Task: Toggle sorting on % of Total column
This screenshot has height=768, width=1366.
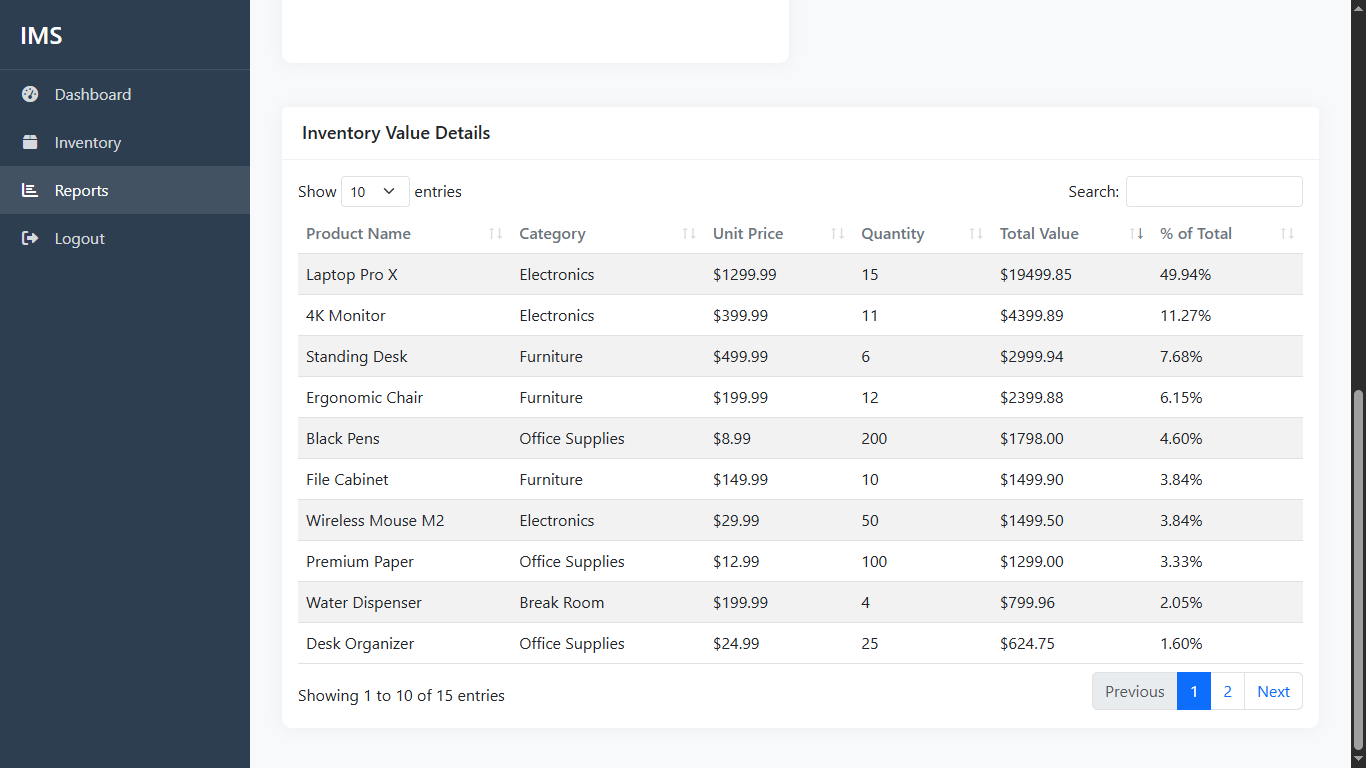Action: 1287,234
